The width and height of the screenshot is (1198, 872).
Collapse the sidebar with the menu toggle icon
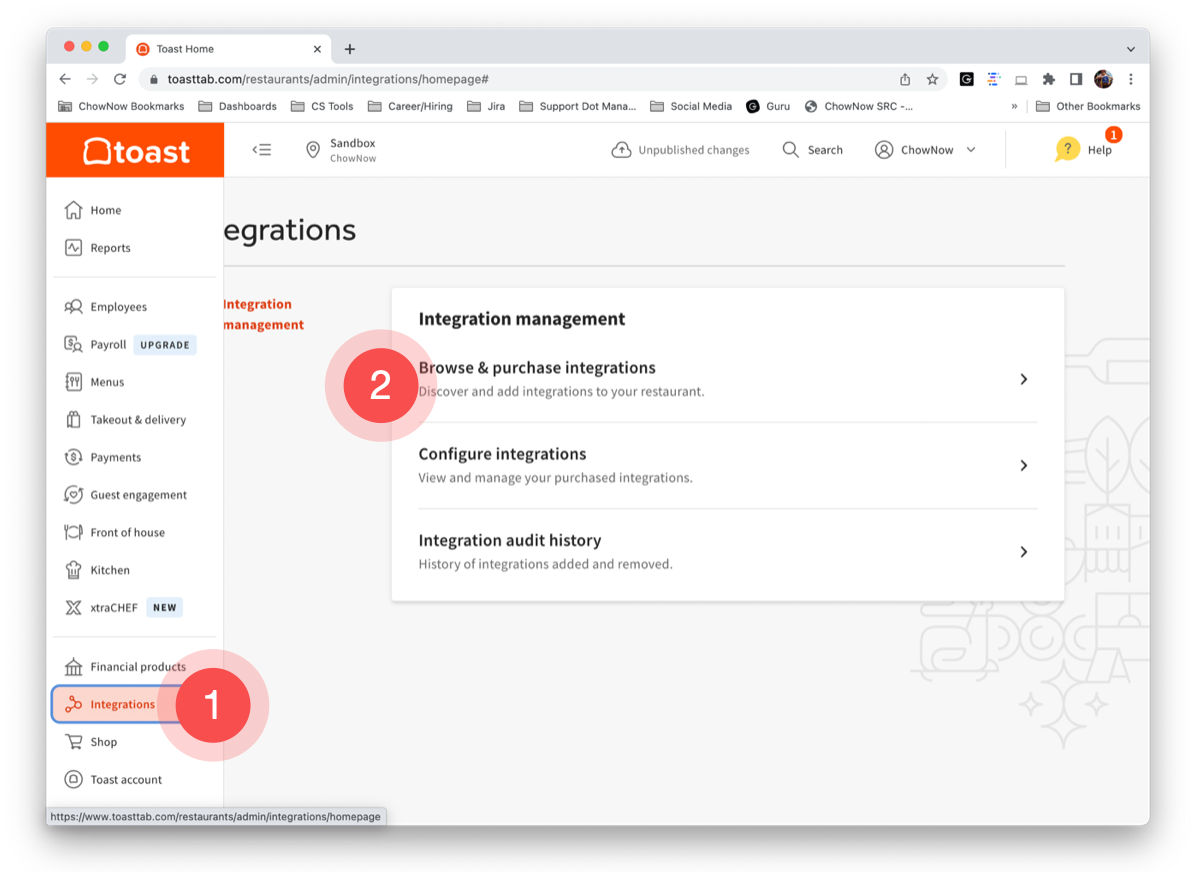(262, 150)
